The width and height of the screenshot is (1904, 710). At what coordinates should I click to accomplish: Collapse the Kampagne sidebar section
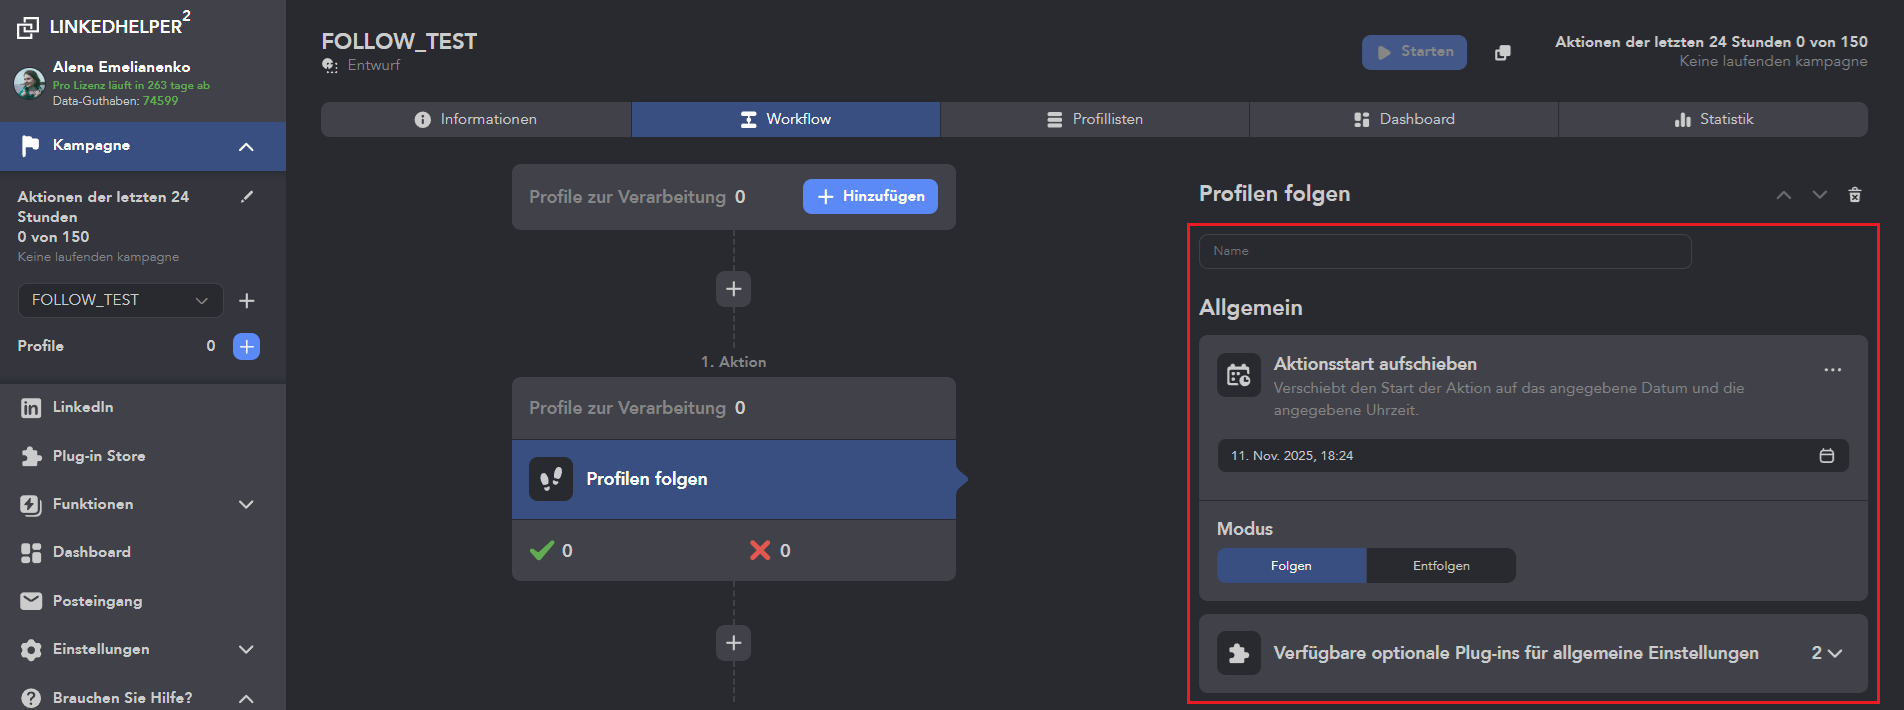[x=246, y=147]
